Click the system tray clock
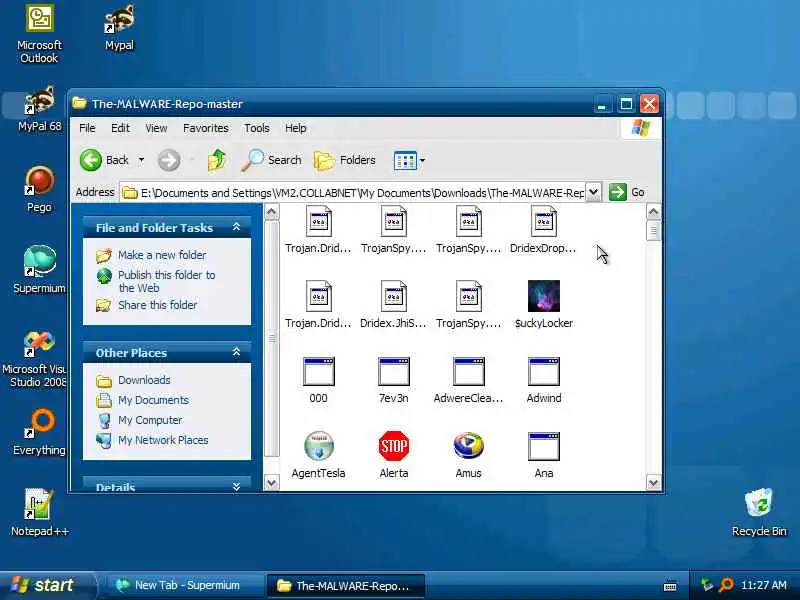This screenshot has height=600, width=800. click(764, 585)
